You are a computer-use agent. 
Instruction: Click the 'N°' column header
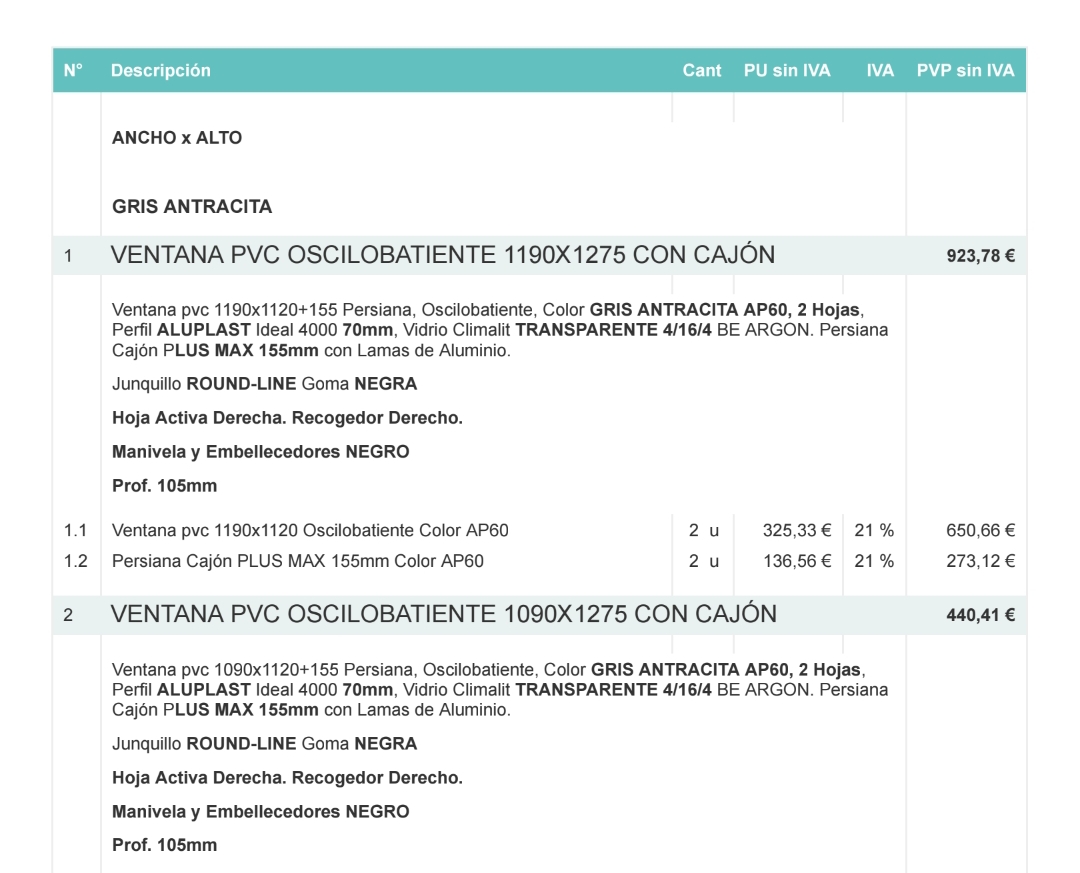click(x=73, y=70)
